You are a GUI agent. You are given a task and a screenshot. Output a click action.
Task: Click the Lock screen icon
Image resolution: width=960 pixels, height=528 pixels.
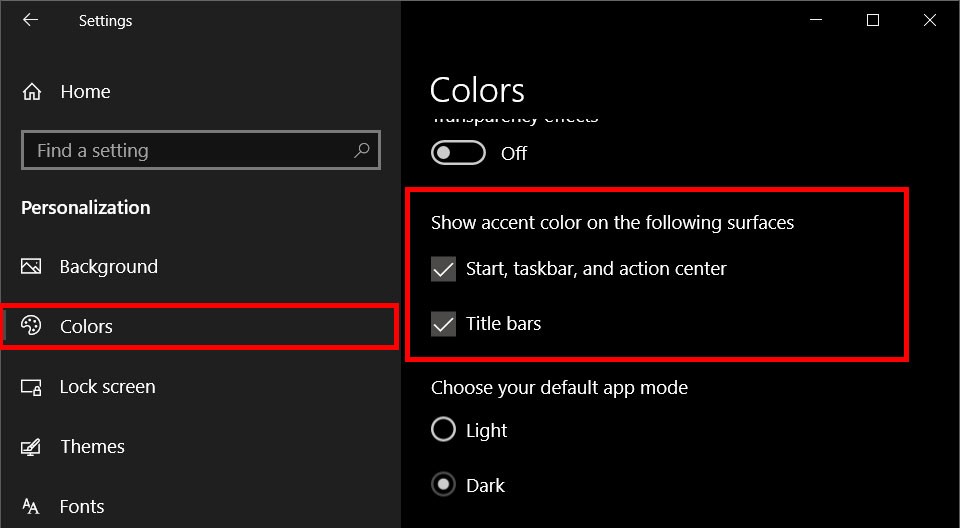point(31,387)
